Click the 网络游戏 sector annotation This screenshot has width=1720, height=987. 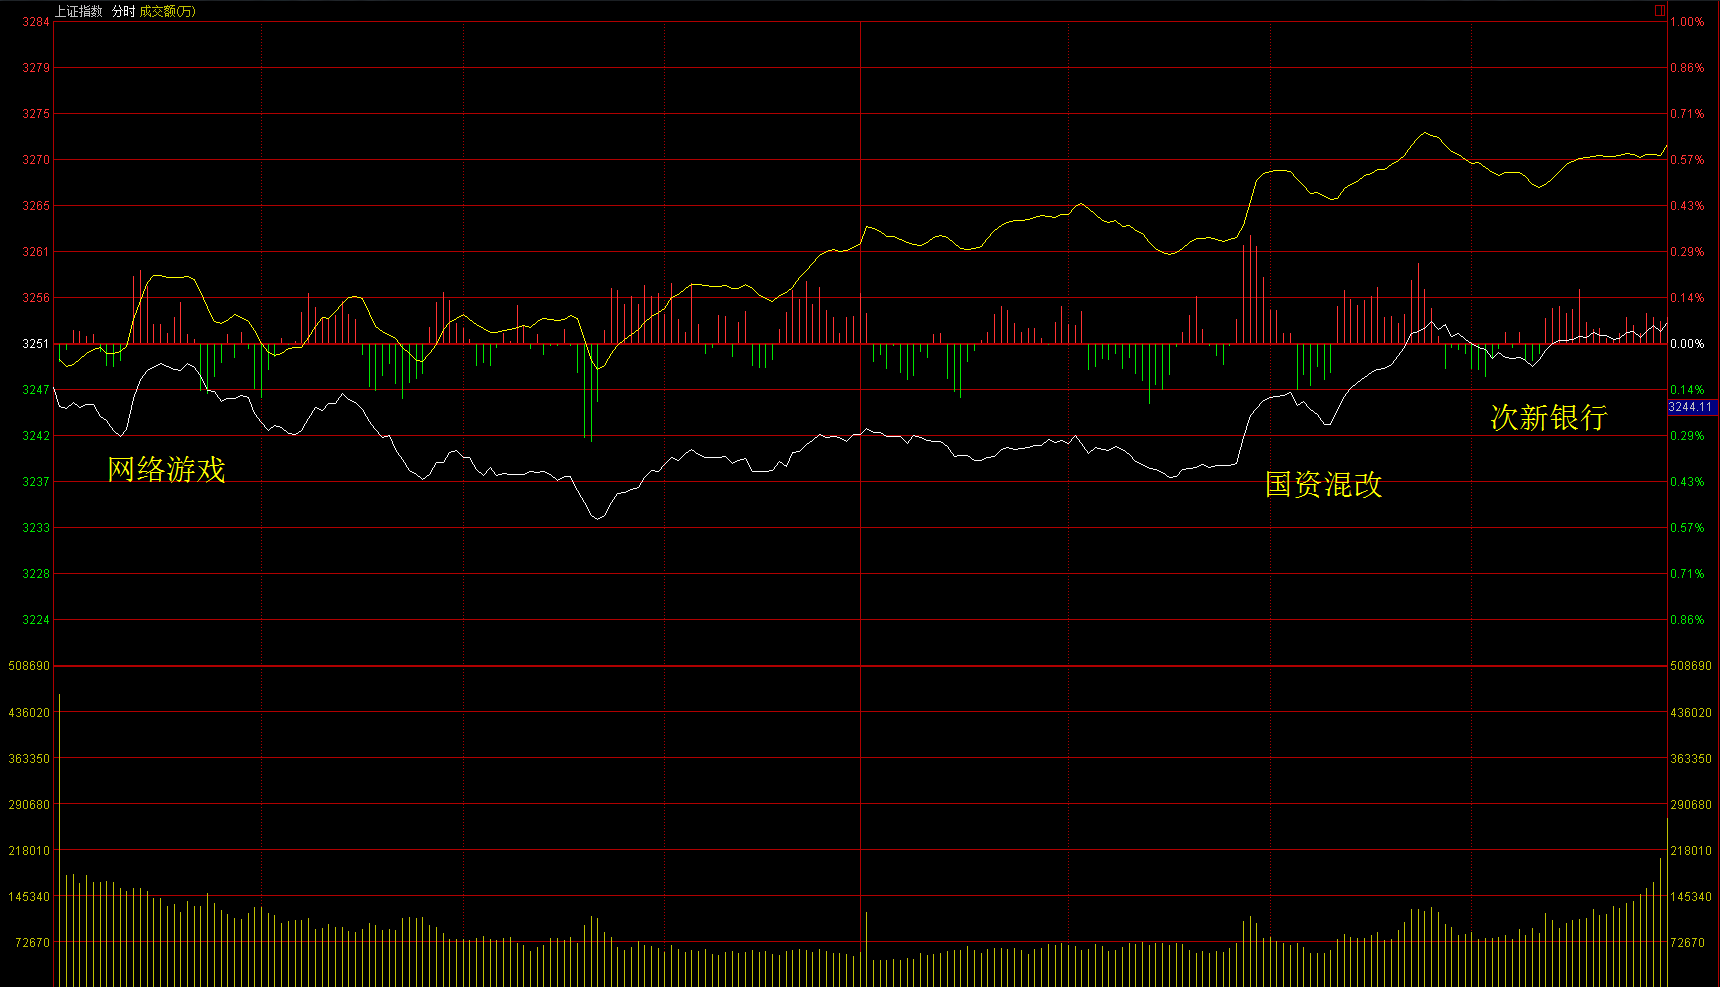click(166, 469)
